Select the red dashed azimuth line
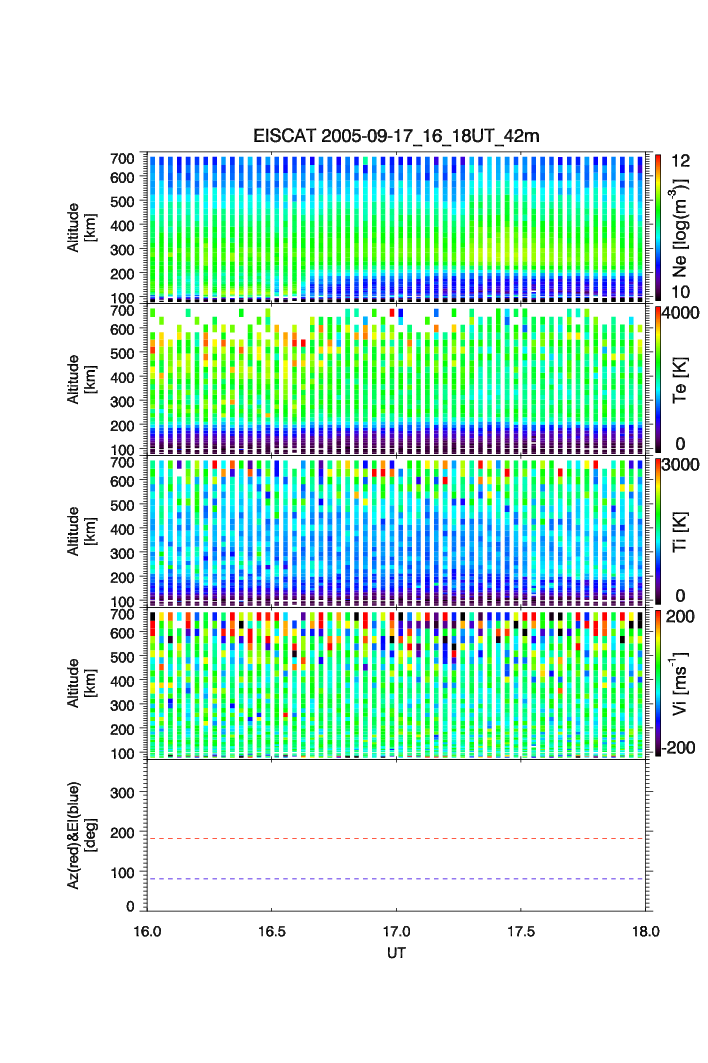 (x=398, y=839)
